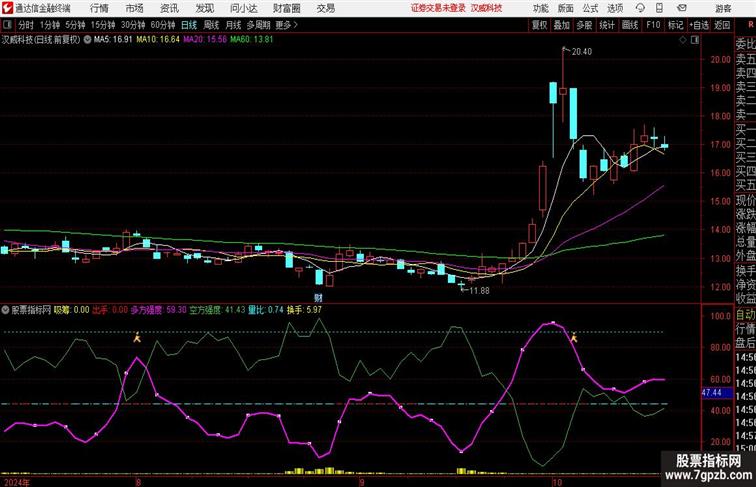This screenshot has width=756, height=487.
Task: Add stock with +自选 button
Action: (x=699, y=25)
